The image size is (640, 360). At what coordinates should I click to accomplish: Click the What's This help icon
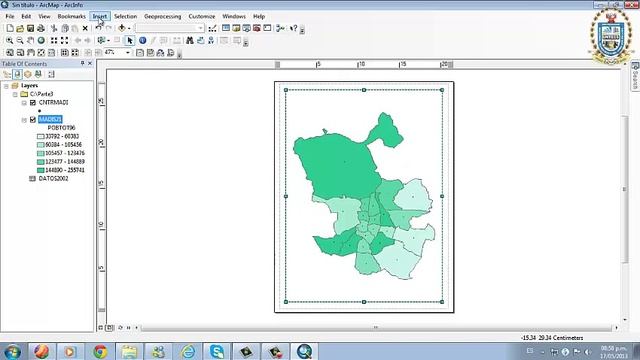pos(293,28)
